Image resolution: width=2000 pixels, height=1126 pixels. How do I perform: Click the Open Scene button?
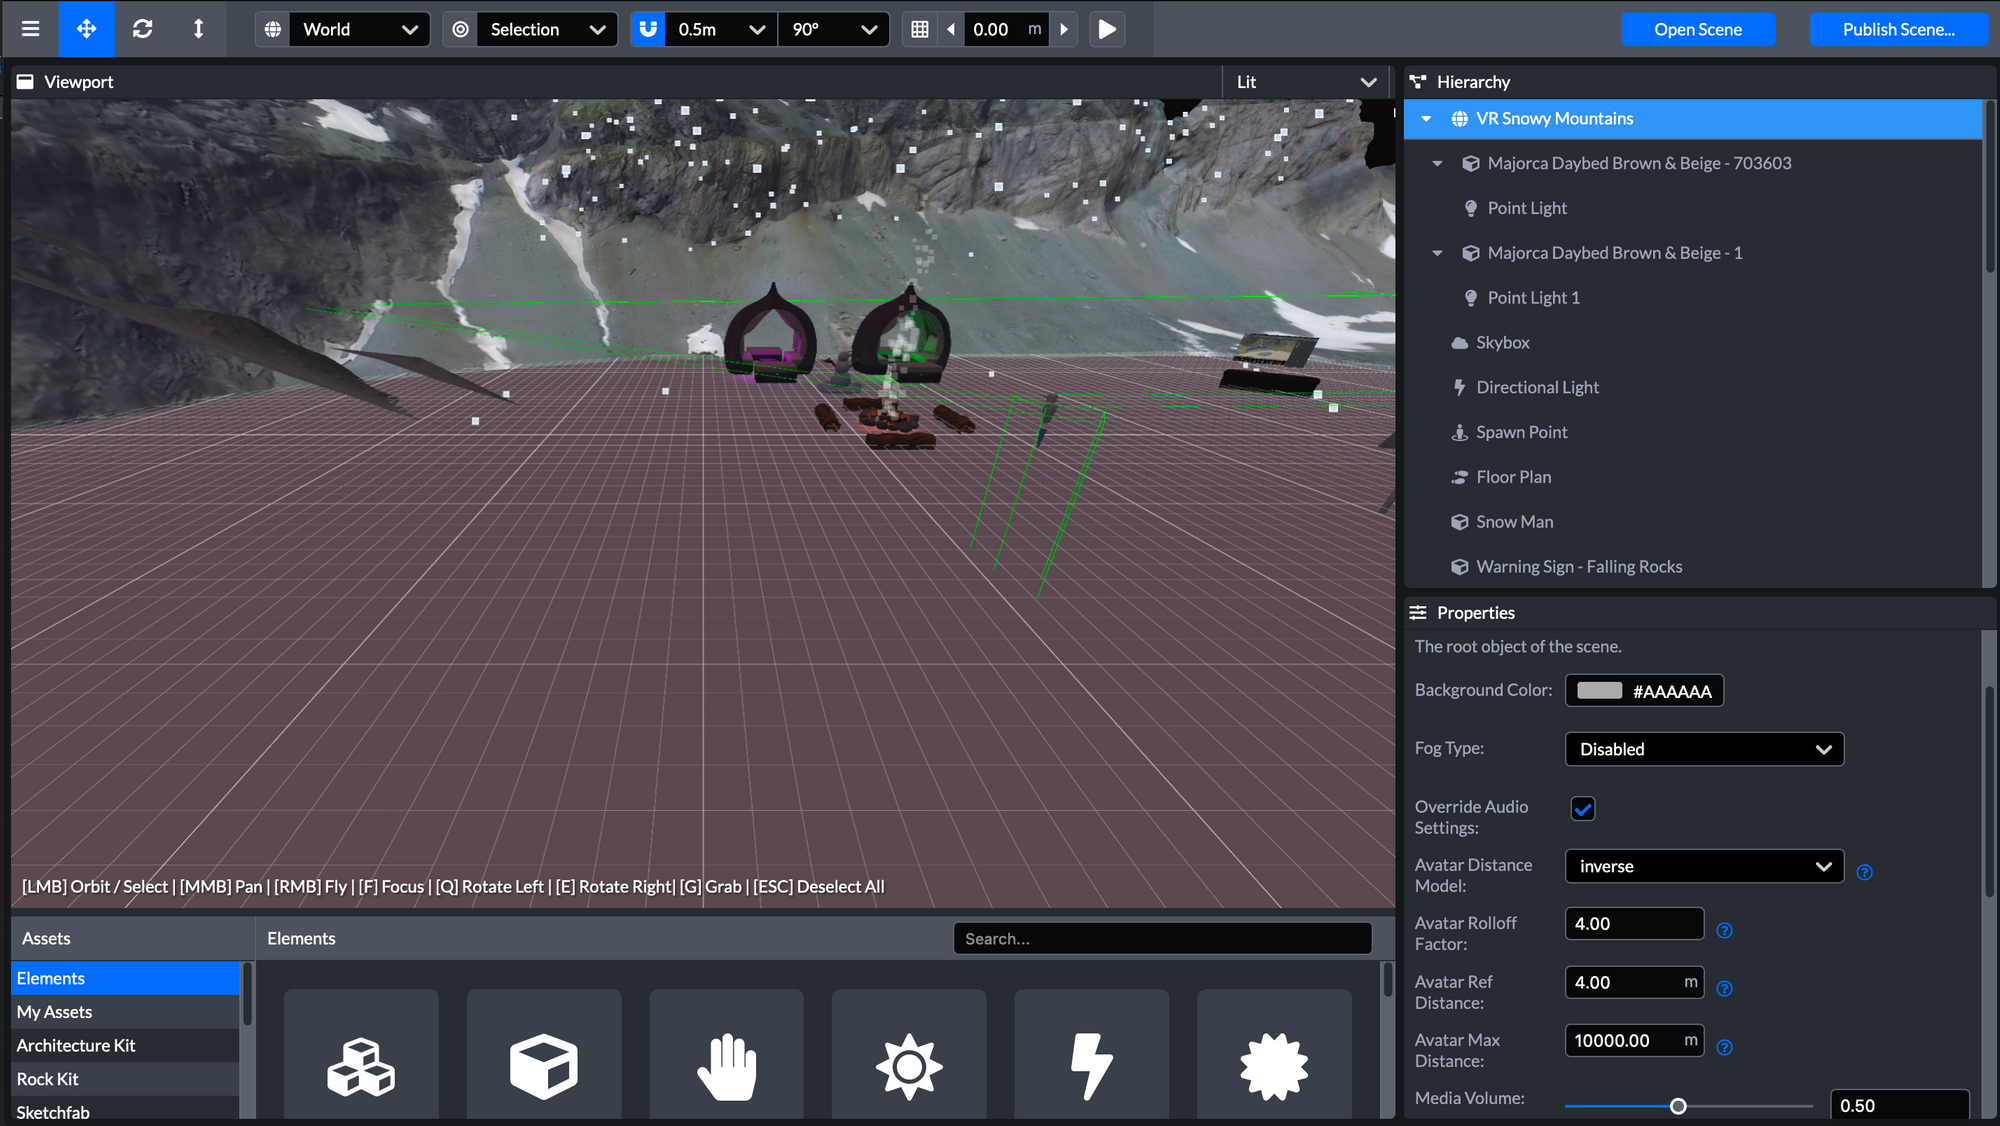tap(1697, 29)
